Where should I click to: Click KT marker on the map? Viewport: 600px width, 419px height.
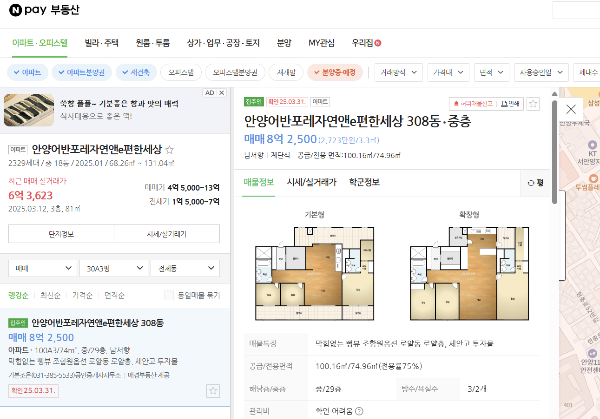coord(592,145)
